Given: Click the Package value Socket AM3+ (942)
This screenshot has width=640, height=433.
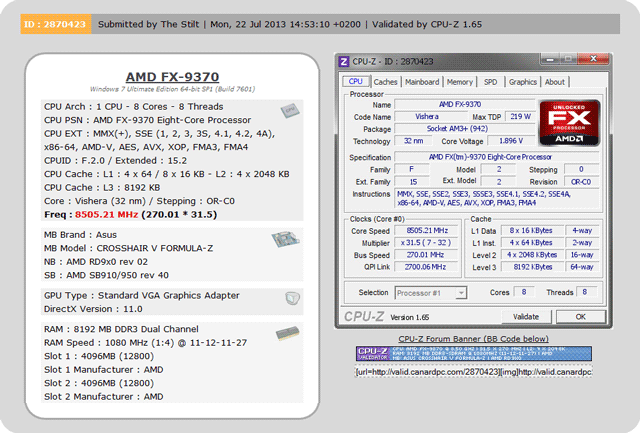Looking at the screenshot, I should point(465,129).
